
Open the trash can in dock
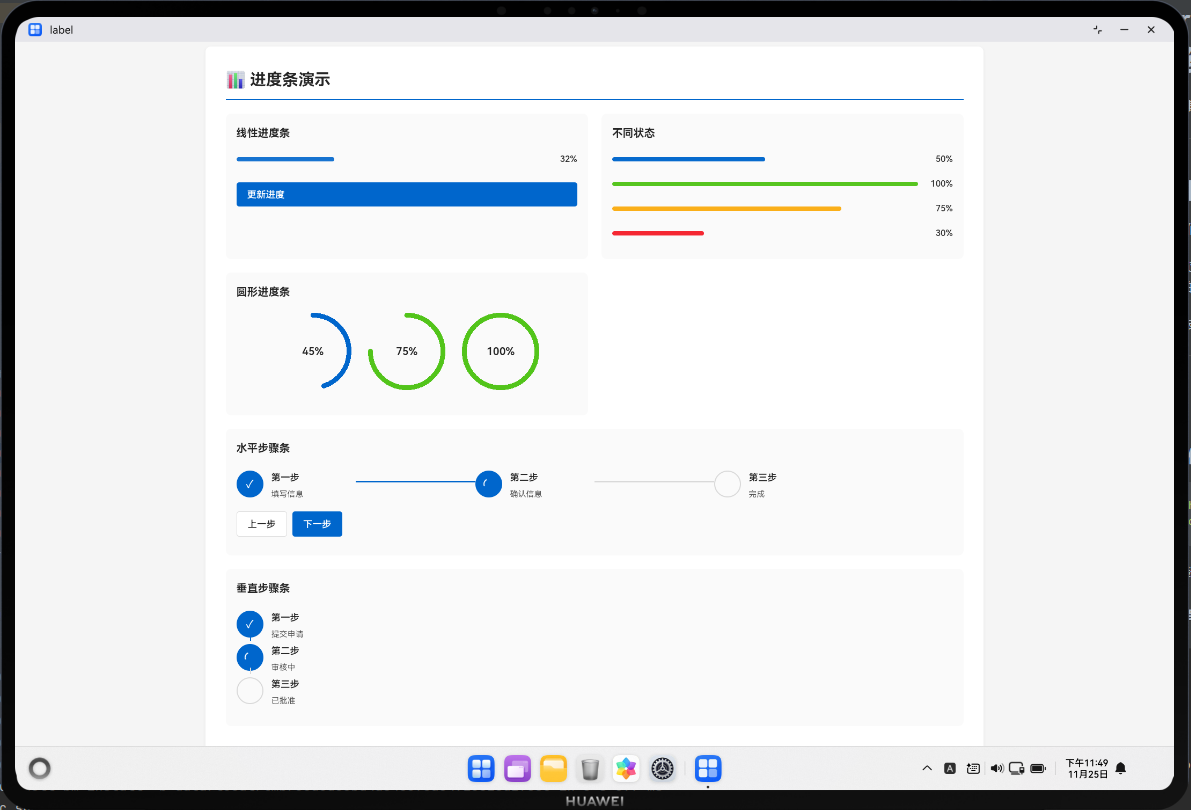point(590,769)
